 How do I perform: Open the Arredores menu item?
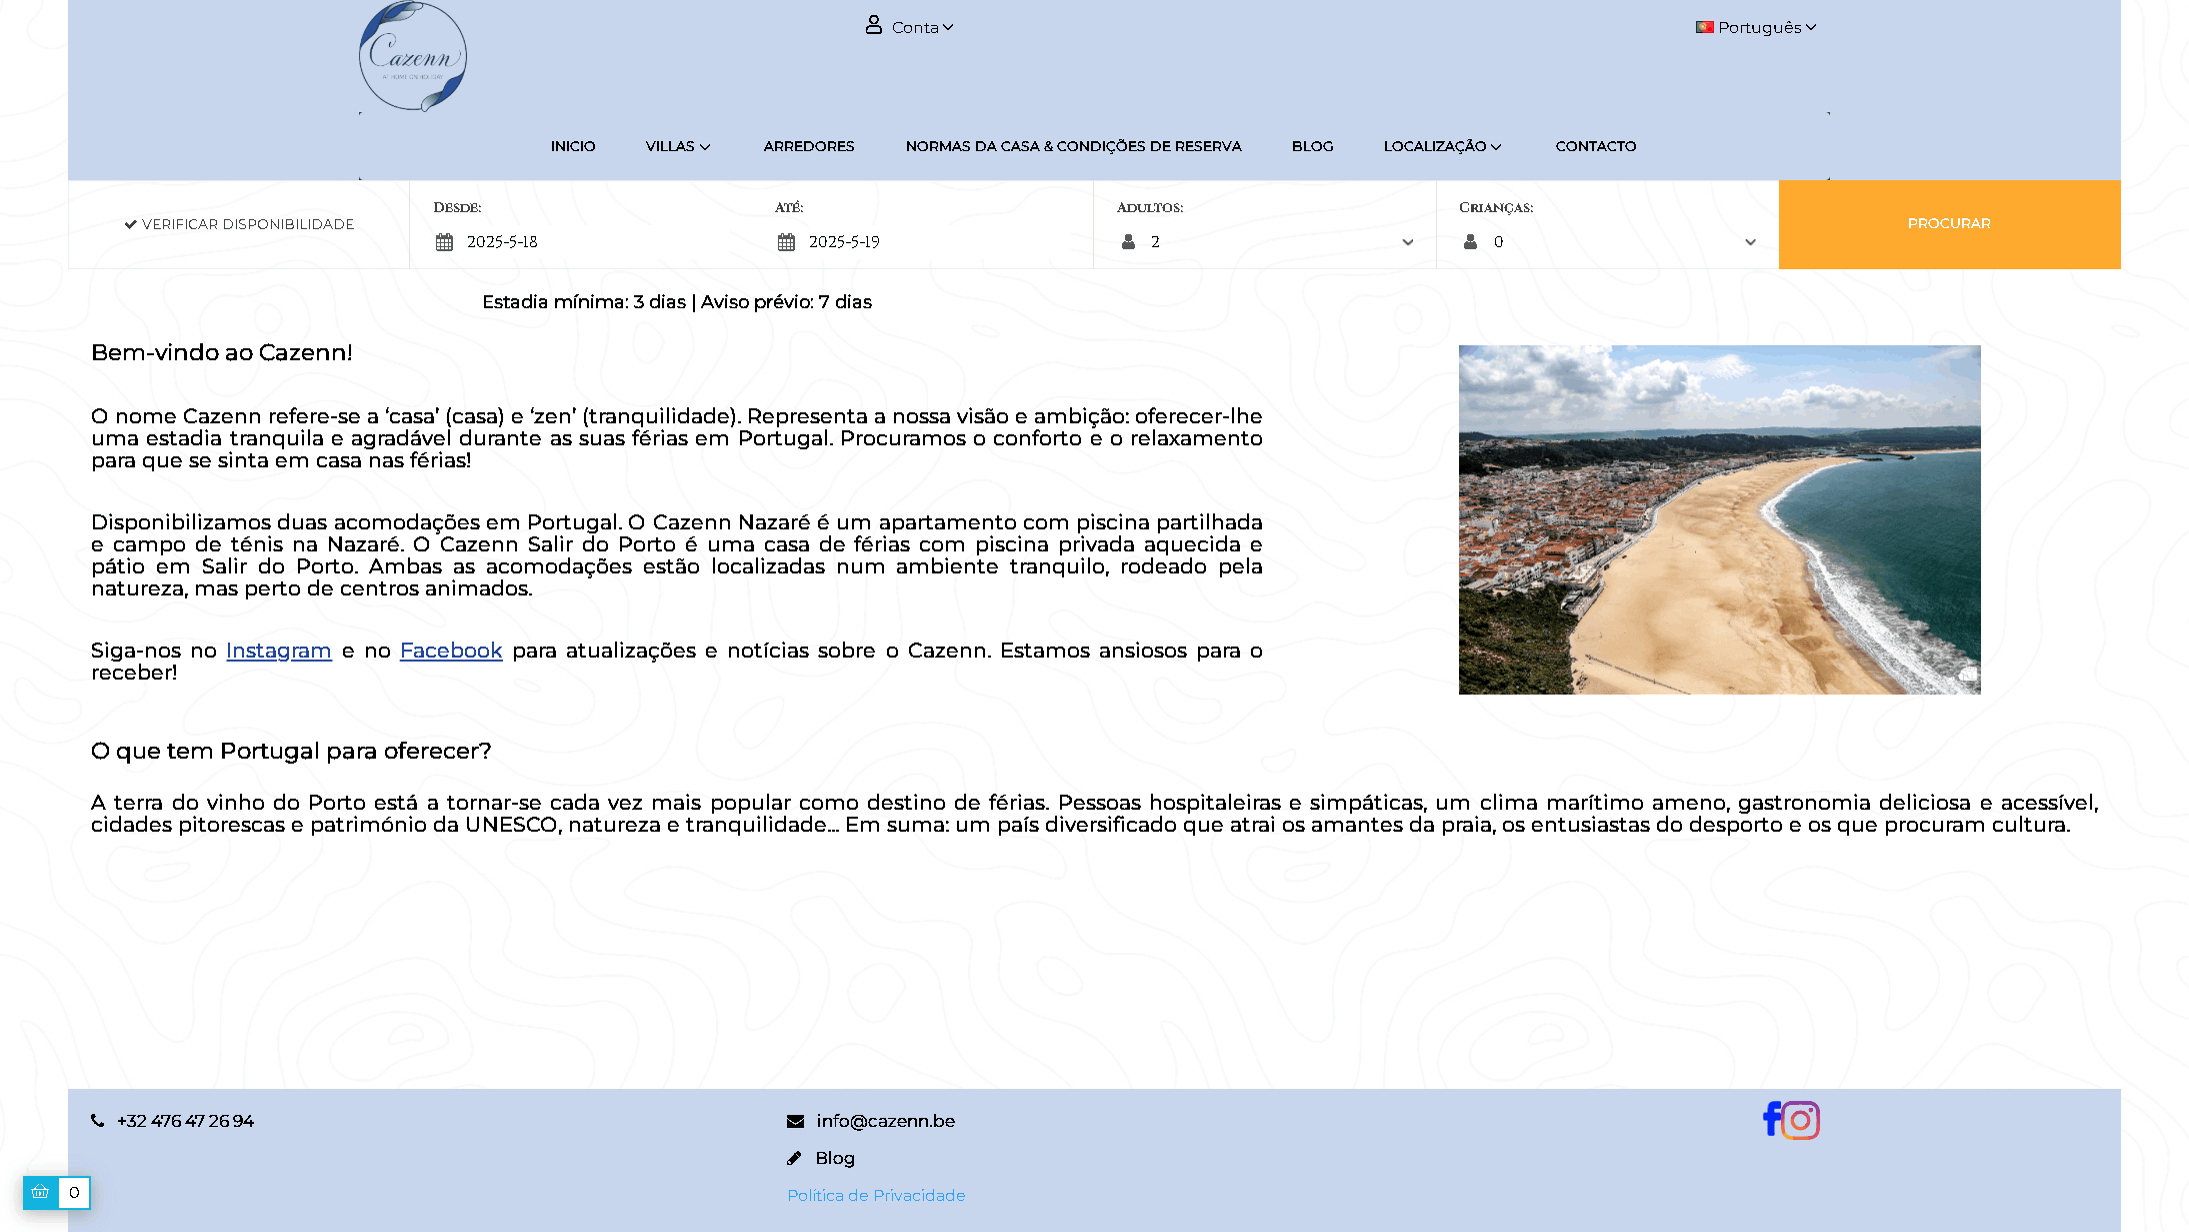tap(808, 146)
